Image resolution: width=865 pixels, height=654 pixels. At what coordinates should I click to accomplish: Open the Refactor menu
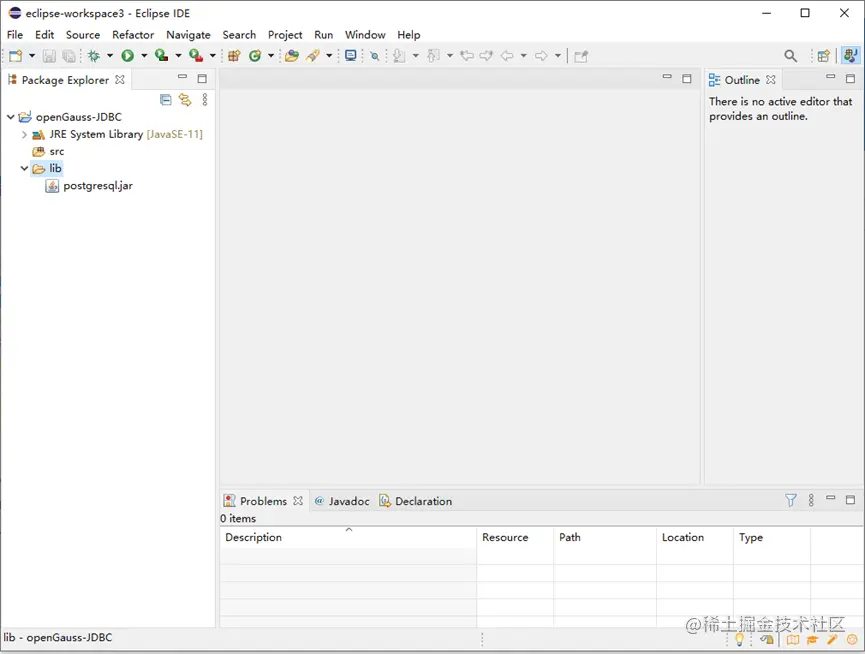click(x=133, y=35)
